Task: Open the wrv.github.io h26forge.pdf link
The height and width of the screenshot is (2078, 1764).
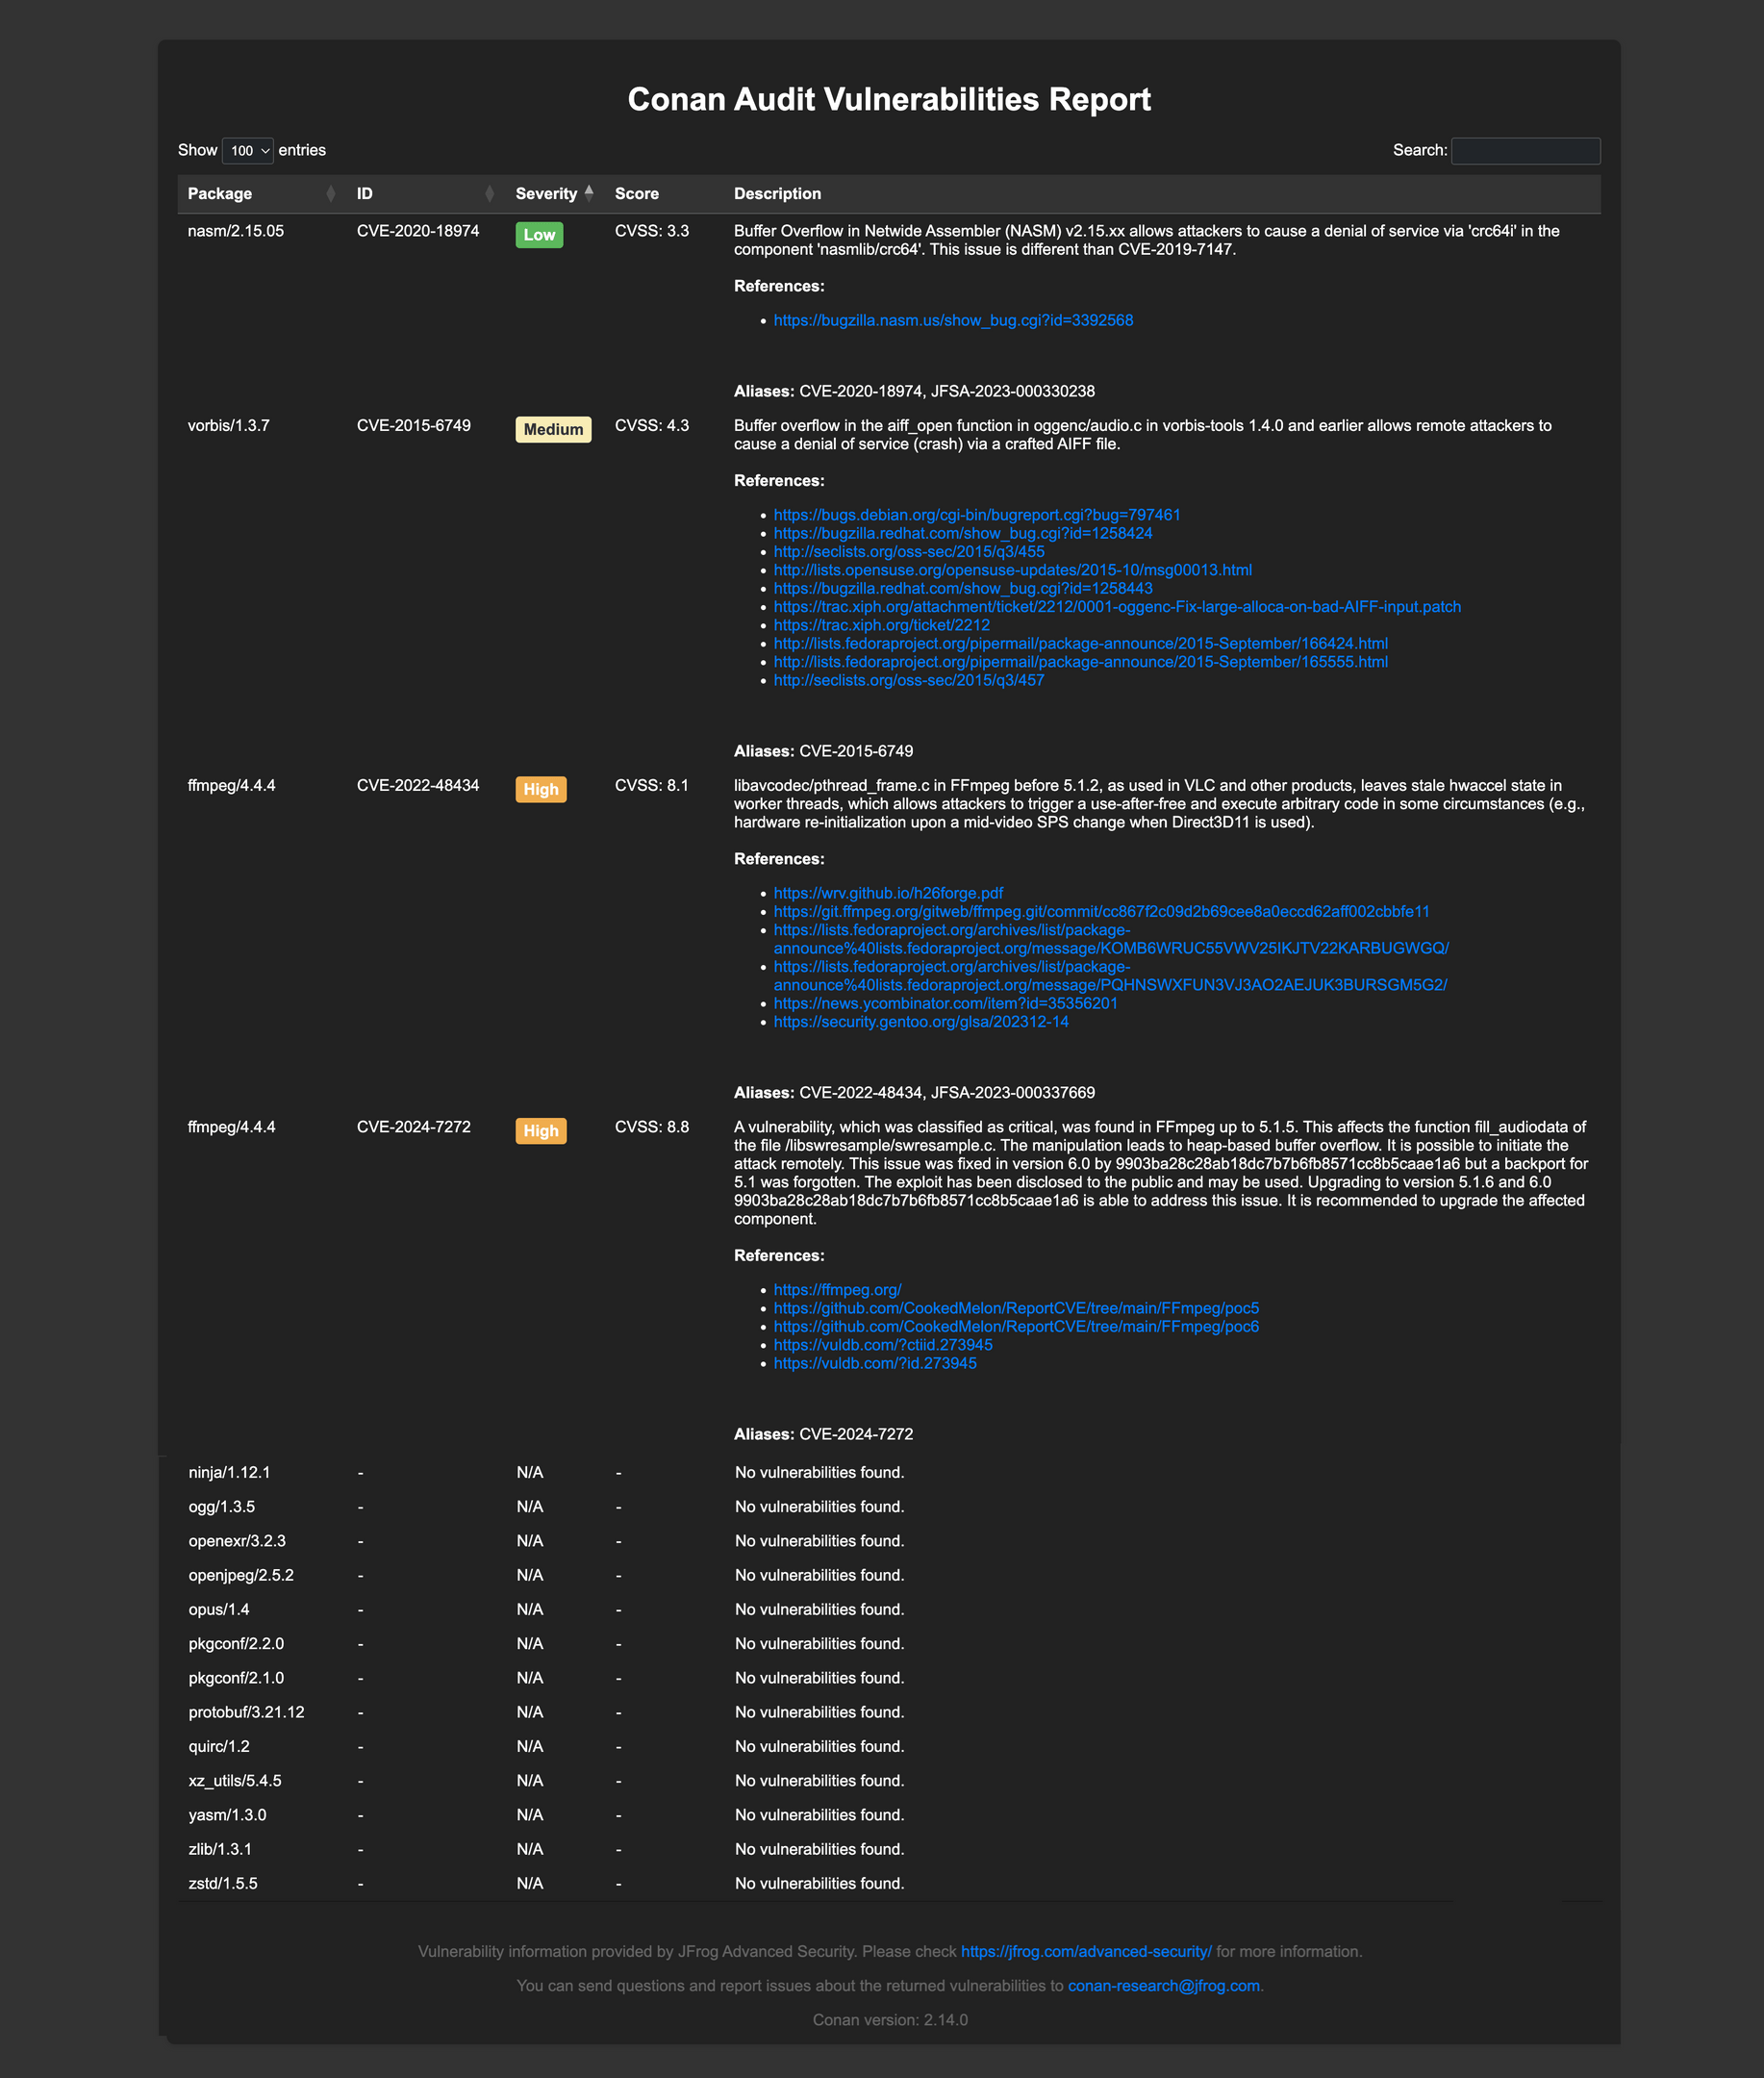Action: pyautogui.click(x=888, y=894)
